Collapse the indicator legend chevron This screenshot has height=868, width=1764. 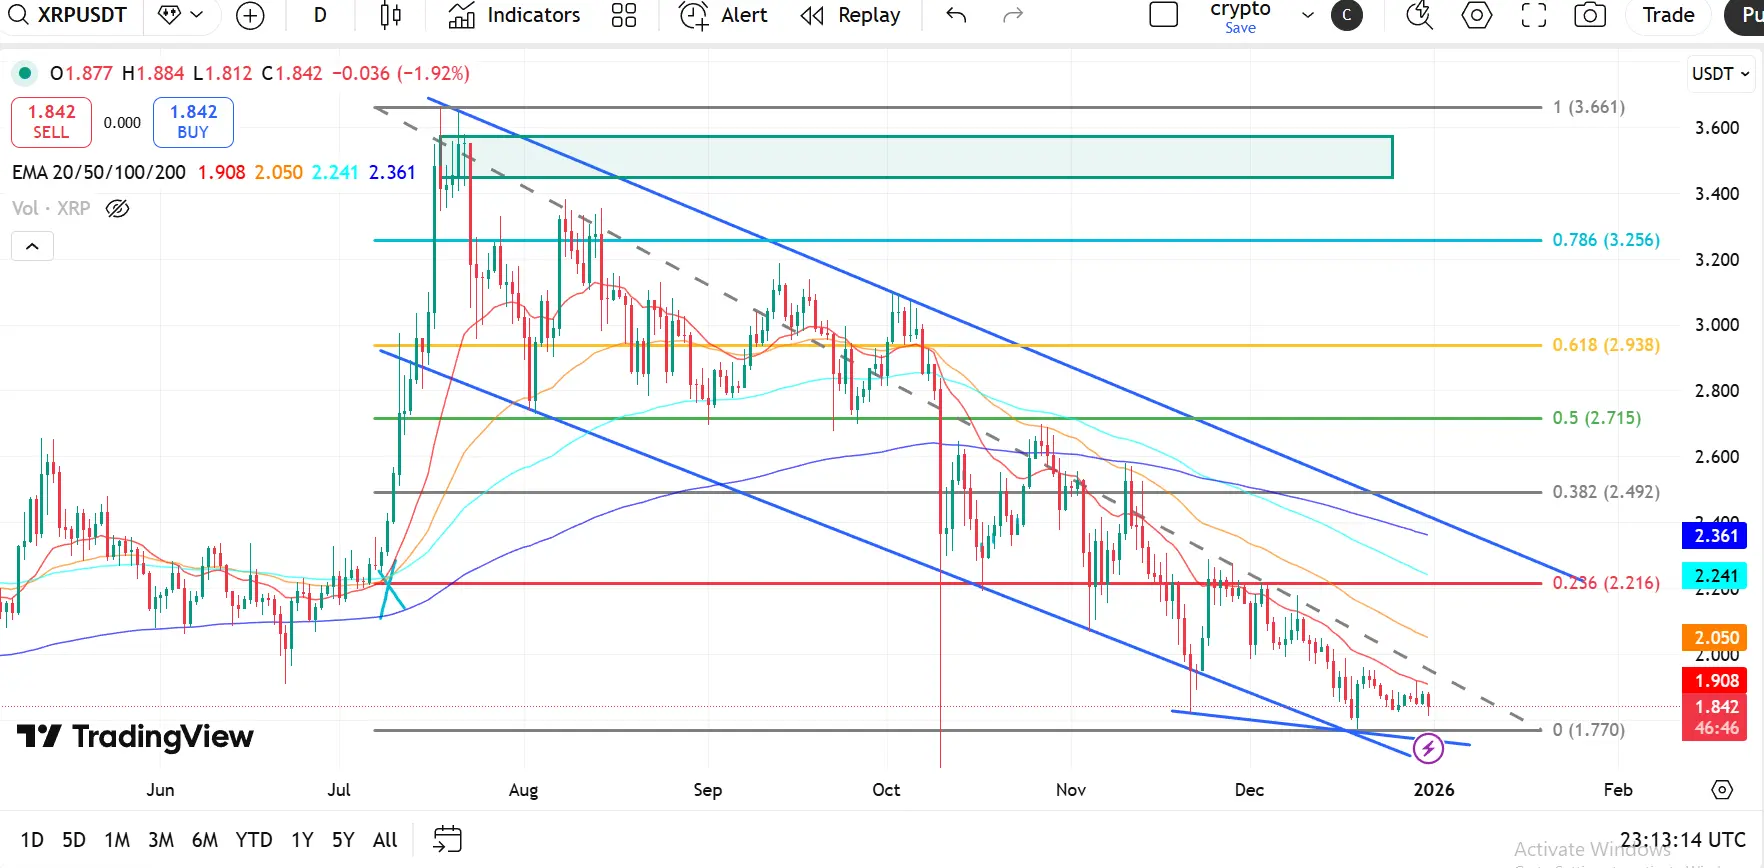tap(32, 246)
